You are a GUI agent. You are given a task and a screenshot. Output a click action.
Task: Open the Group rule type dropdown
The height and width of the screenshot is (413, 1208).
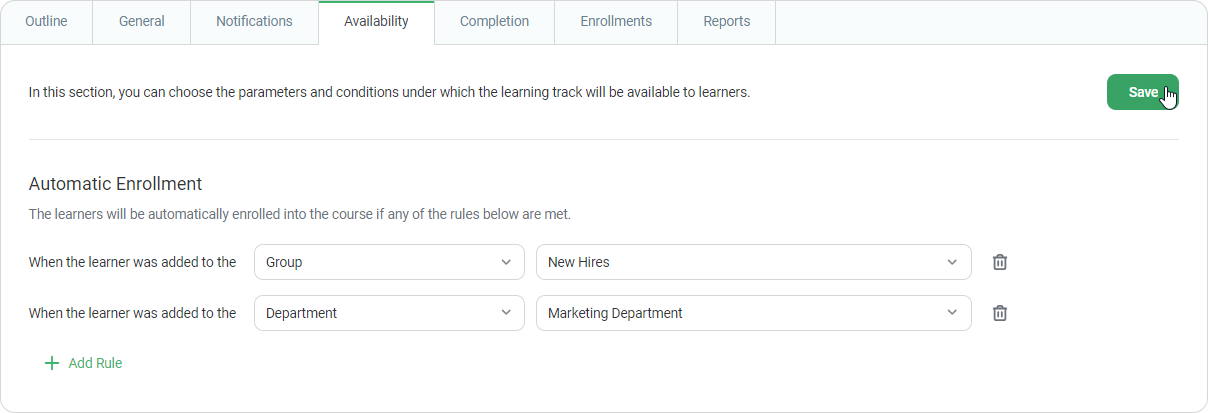pyautogui.click(x=389, y=262)
